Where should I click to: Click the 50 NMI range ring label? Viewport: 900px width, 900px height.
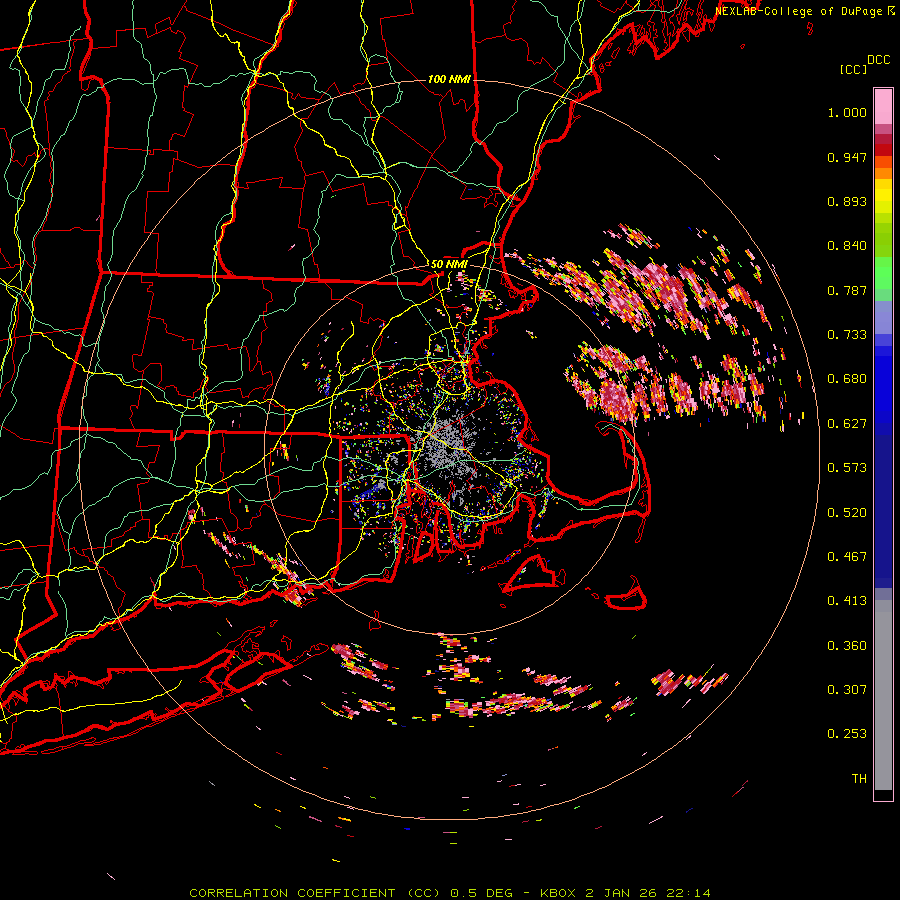[x=449, y=265]
